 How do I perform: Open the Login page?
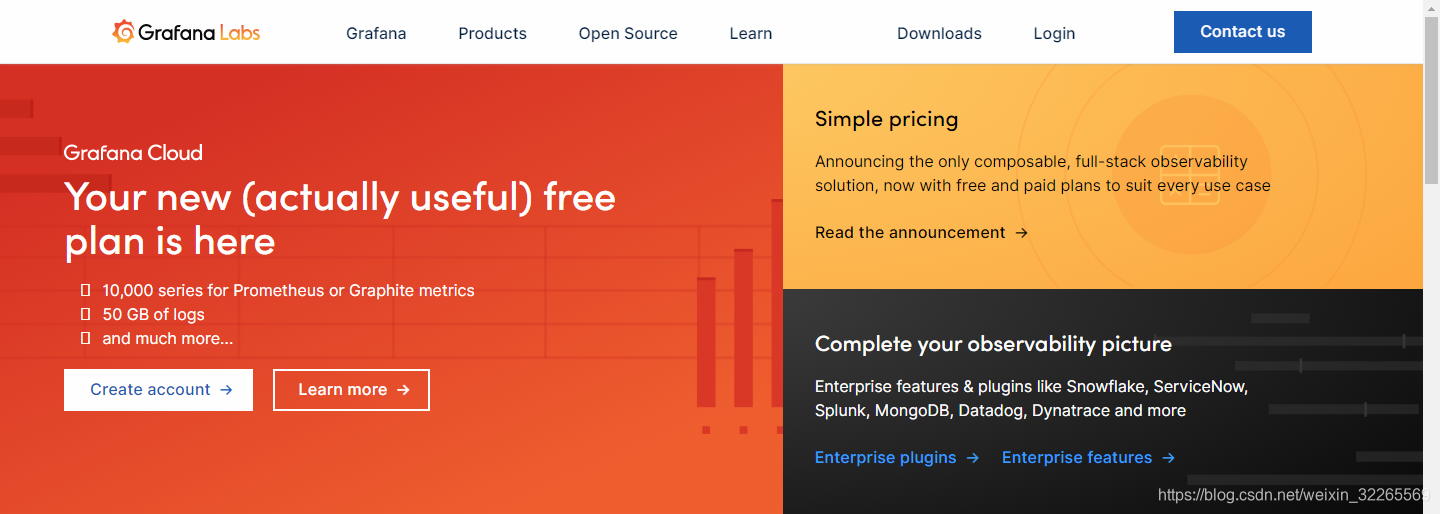pyautogui.click(x=1054, y=33)
